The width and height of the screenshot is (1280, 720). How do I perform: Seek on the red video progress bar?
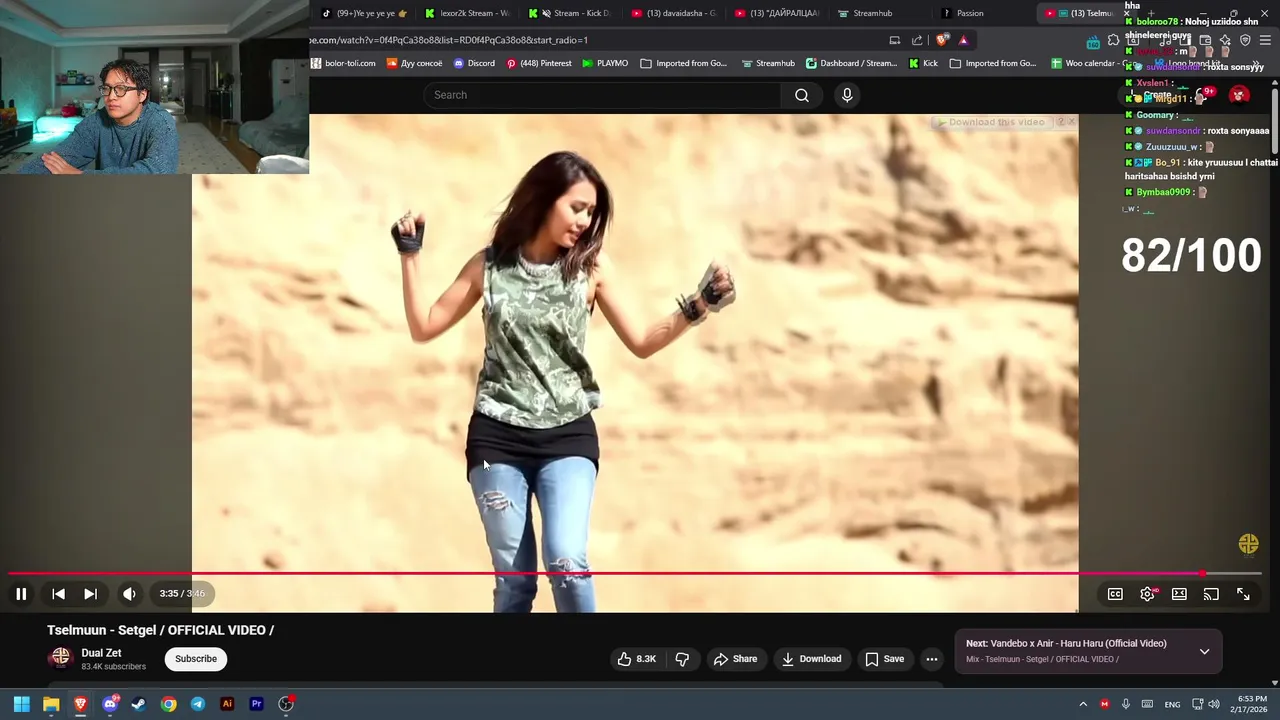pyautogui.click(x=635, y=574)
